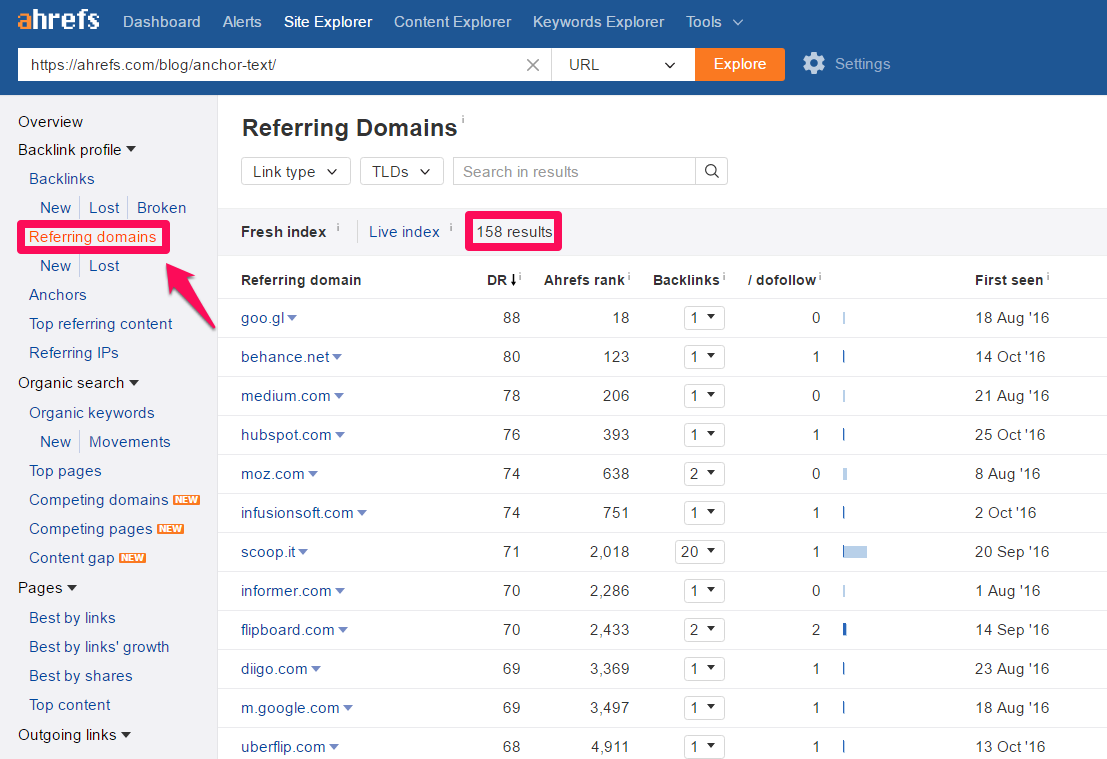The image size is (1107, 759).
Task: Open Anchors report
Action: tap(57, 294)
